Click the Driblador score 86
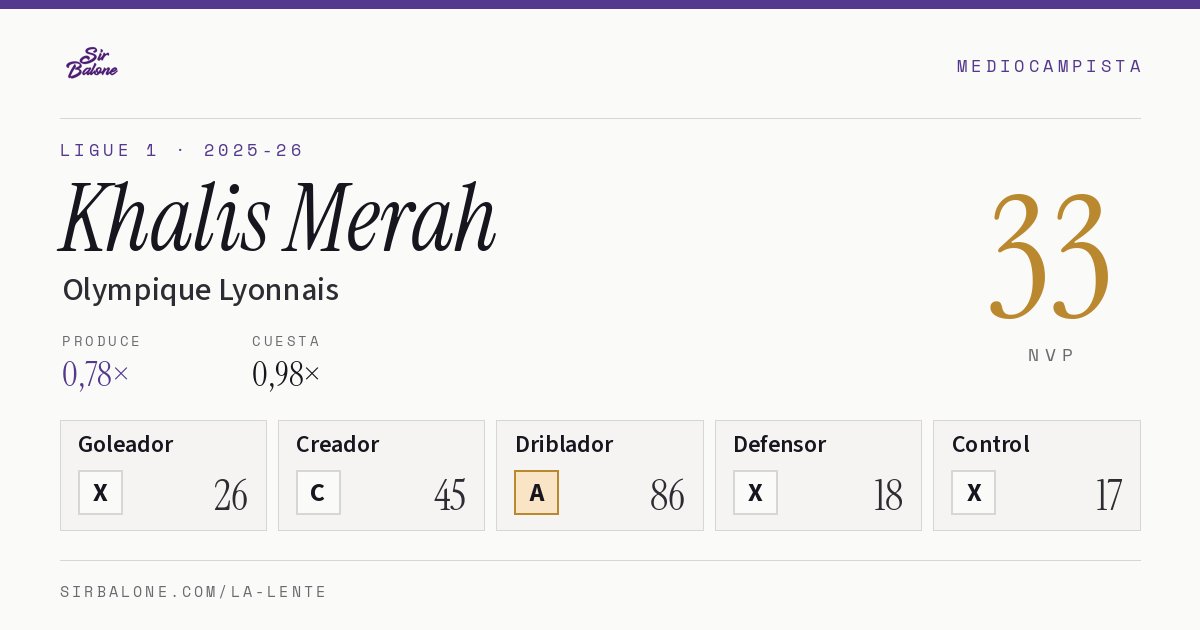The width and height of the screenshot is (1200, 630). (x=667, y=495)
